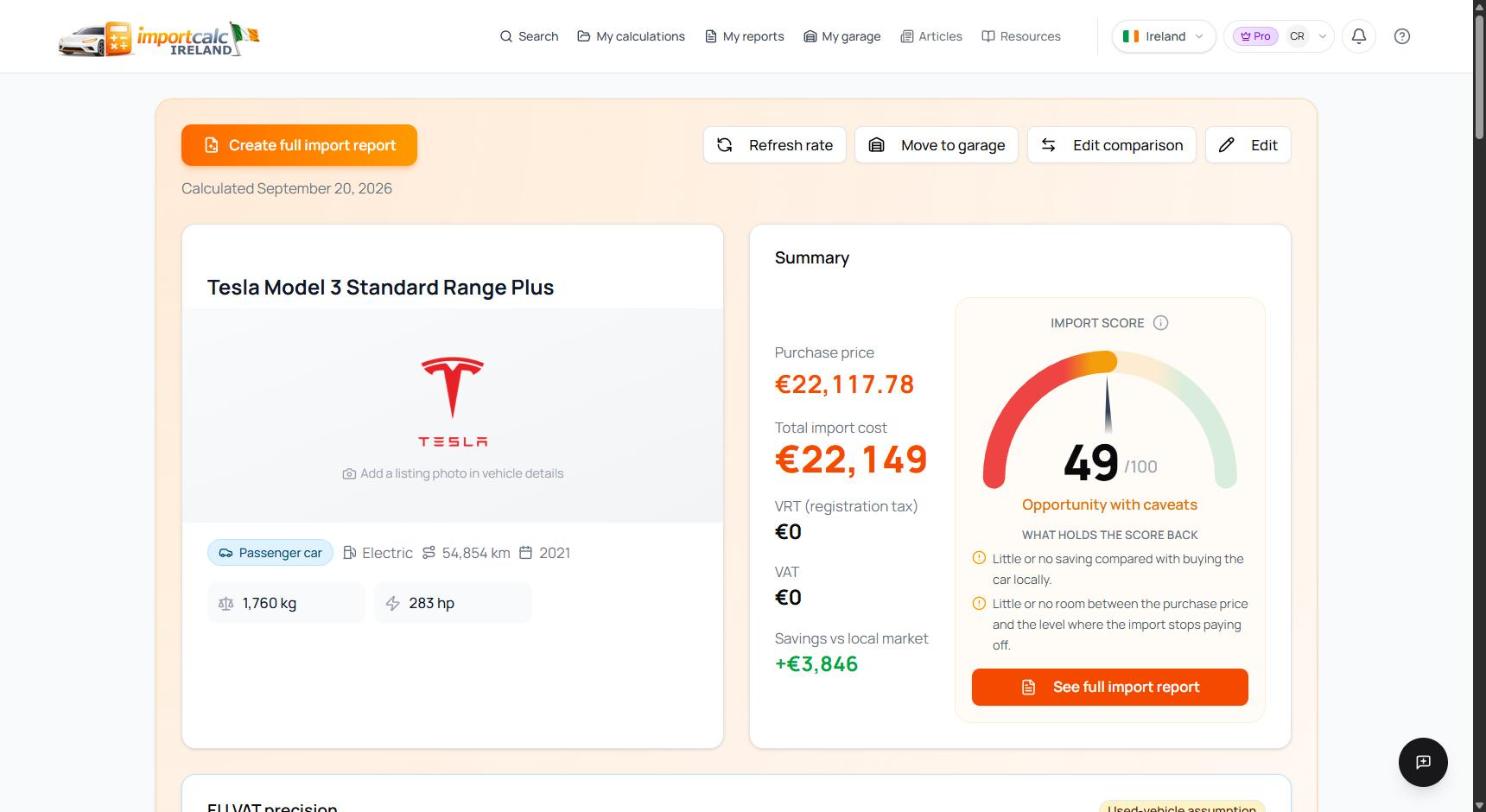The image size is (1486, 812).
Task: Click the magnifier icon beside Search
Action: click(506, 36)
